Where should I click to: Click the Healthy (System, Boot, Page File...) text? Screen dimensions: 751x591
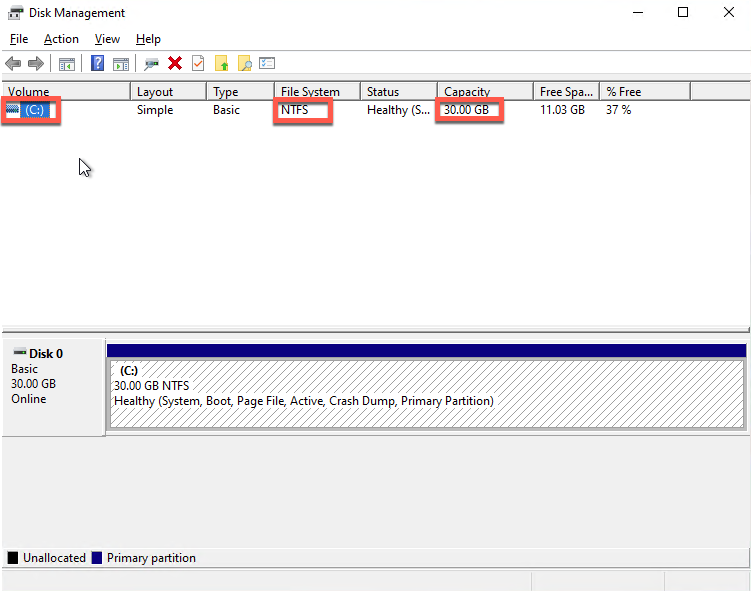[x=304, y=401]
